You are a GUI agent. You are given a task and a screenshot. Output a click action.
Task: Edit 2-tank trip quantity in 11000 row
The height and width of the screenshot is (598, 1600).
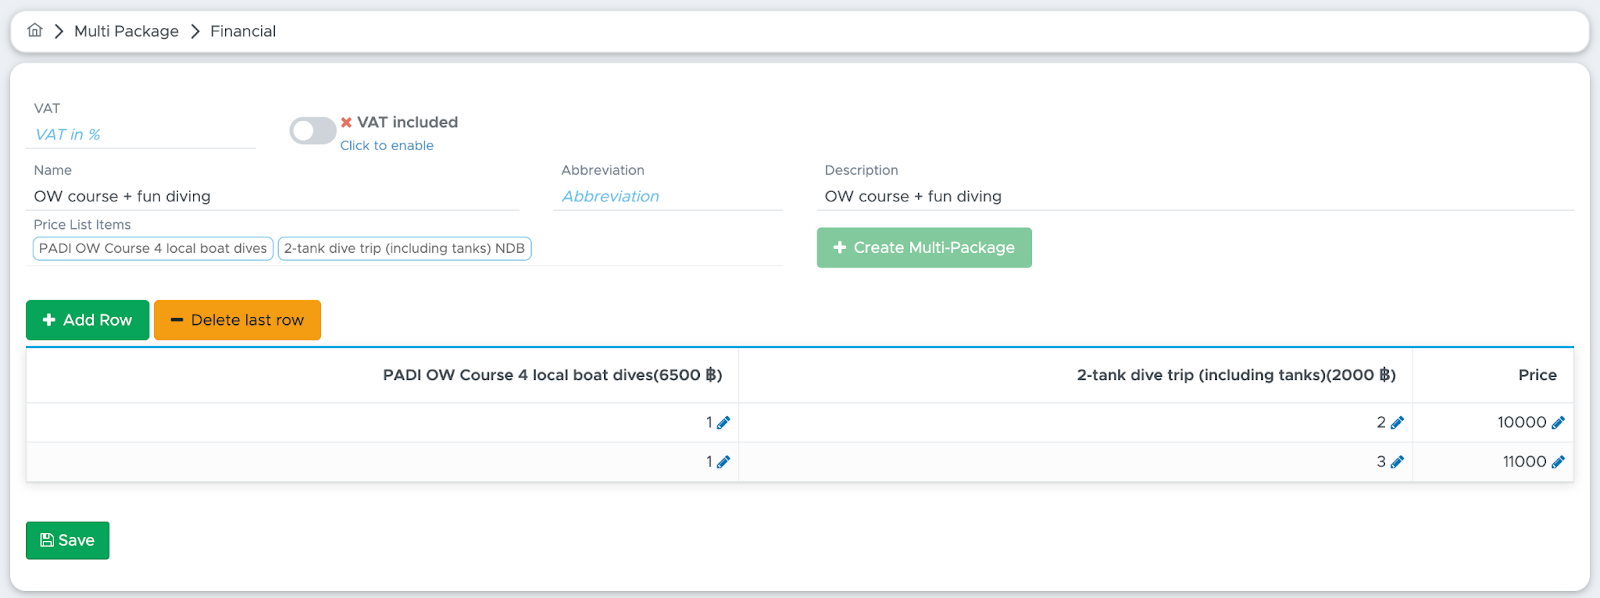click(1397, 462)
